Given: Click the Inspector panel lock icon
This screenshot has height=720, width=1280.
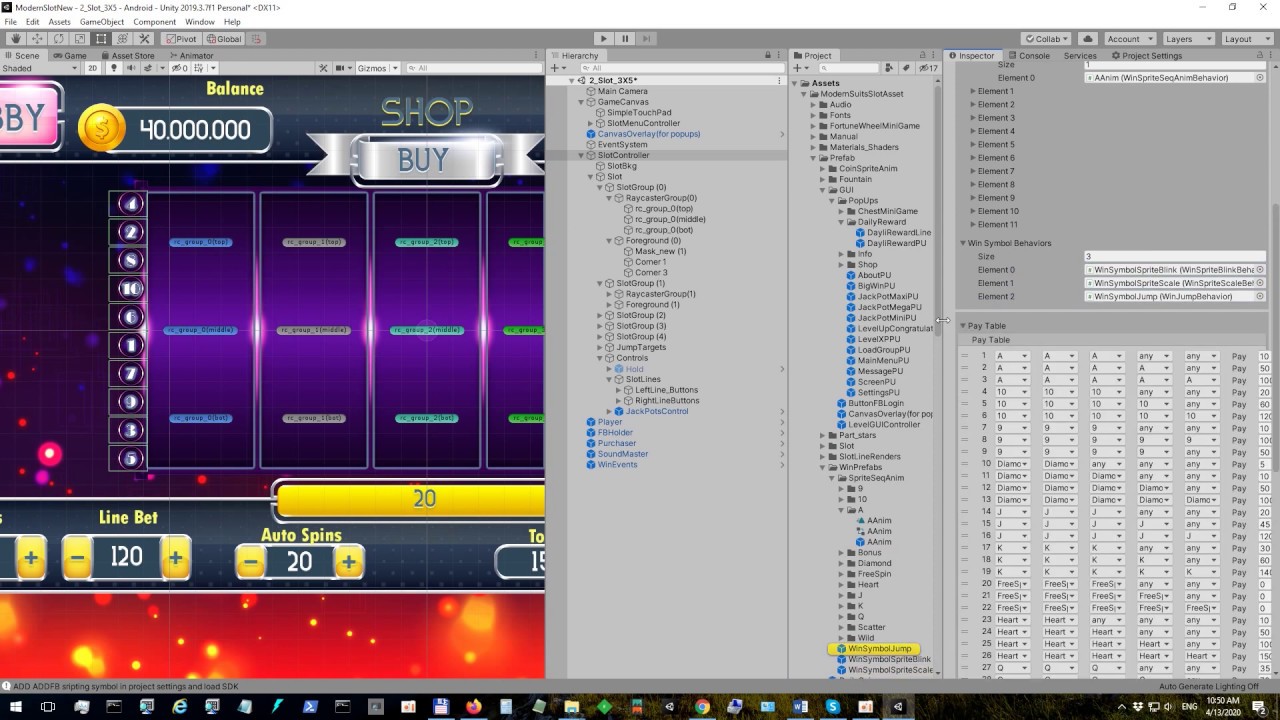Looking at the screenshot, I should coord(1258,56).
